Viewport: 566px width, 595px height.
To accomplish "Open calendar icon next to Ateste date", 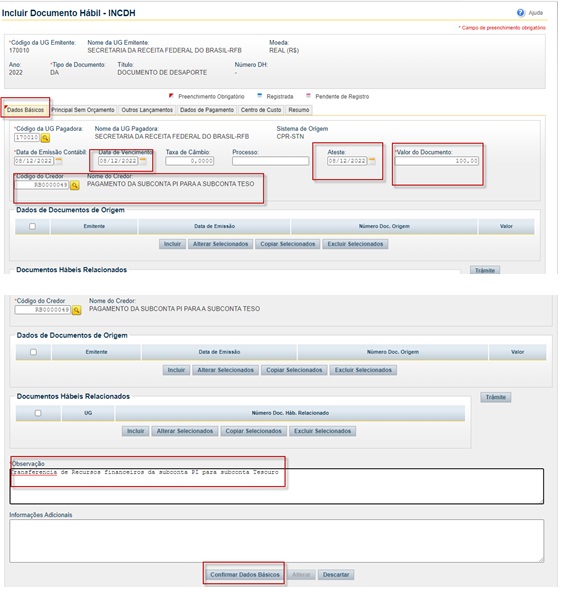I will [372, 161].
